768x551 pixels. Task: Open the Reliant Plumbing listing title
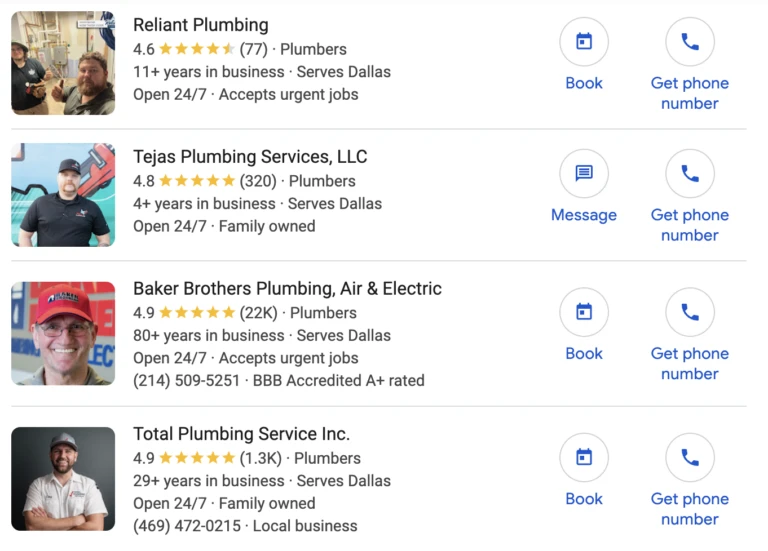pyautogui.click(x=201, y=25)
